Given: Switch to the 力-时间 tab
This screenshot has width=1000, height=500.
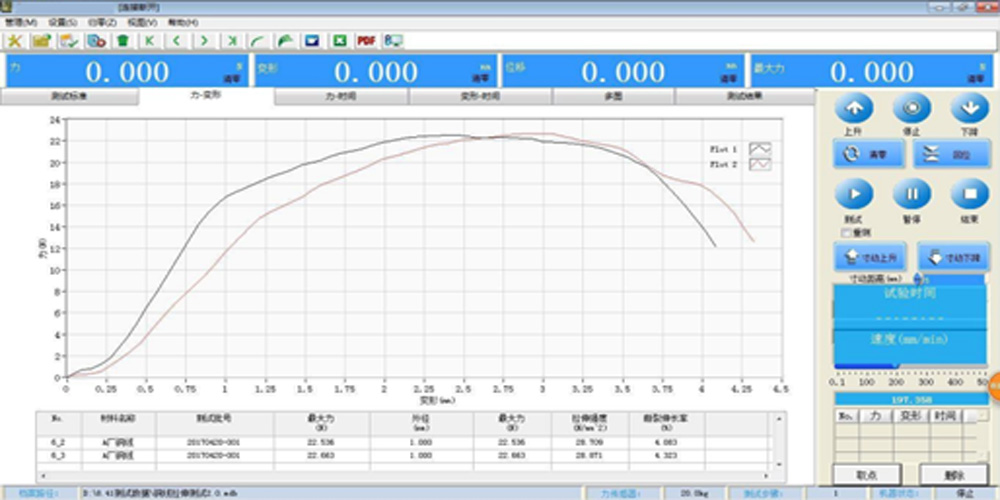Looking at the screenshot, I should (340, 97).
